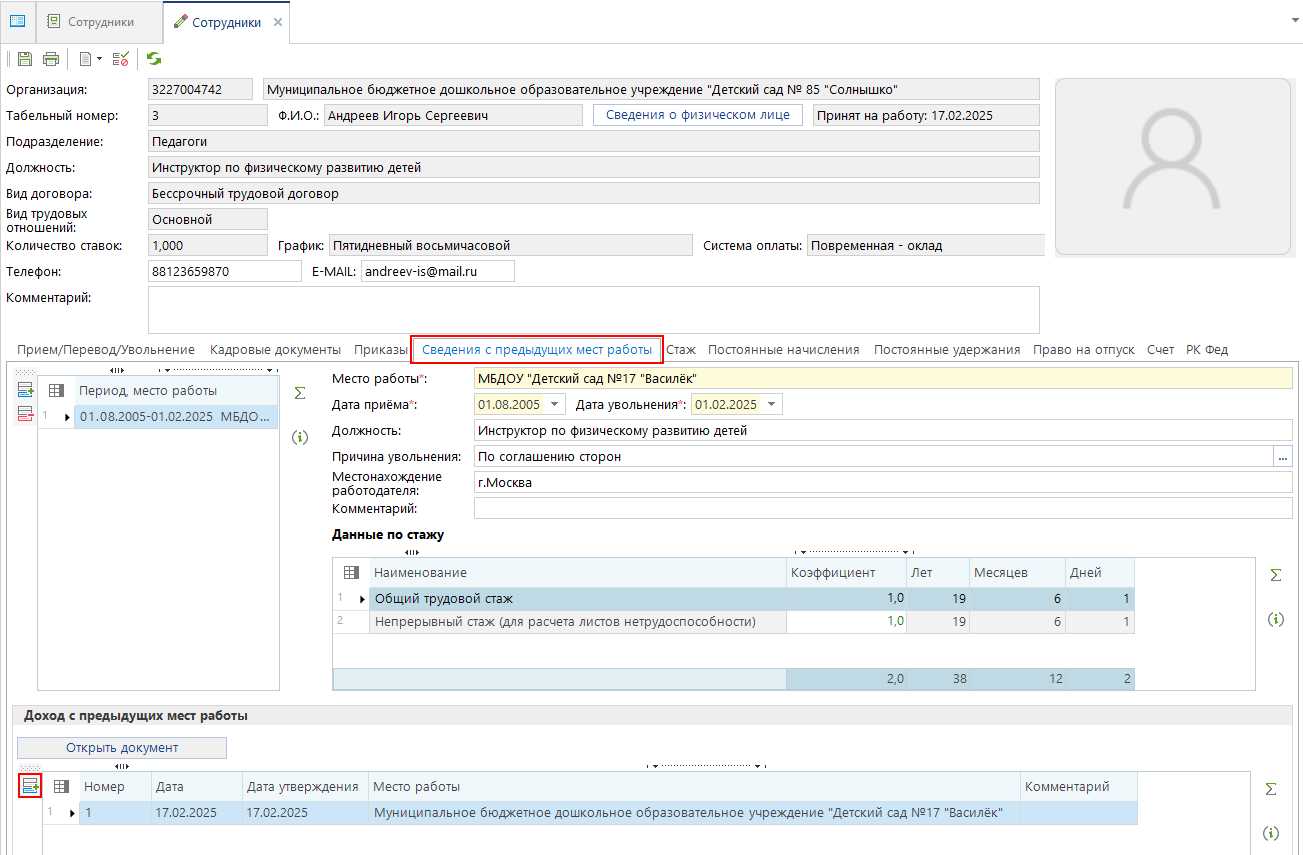Open the home panel icon left of the tabs
The width and height of the screenshot is (1303, 855).
[17, 21]
